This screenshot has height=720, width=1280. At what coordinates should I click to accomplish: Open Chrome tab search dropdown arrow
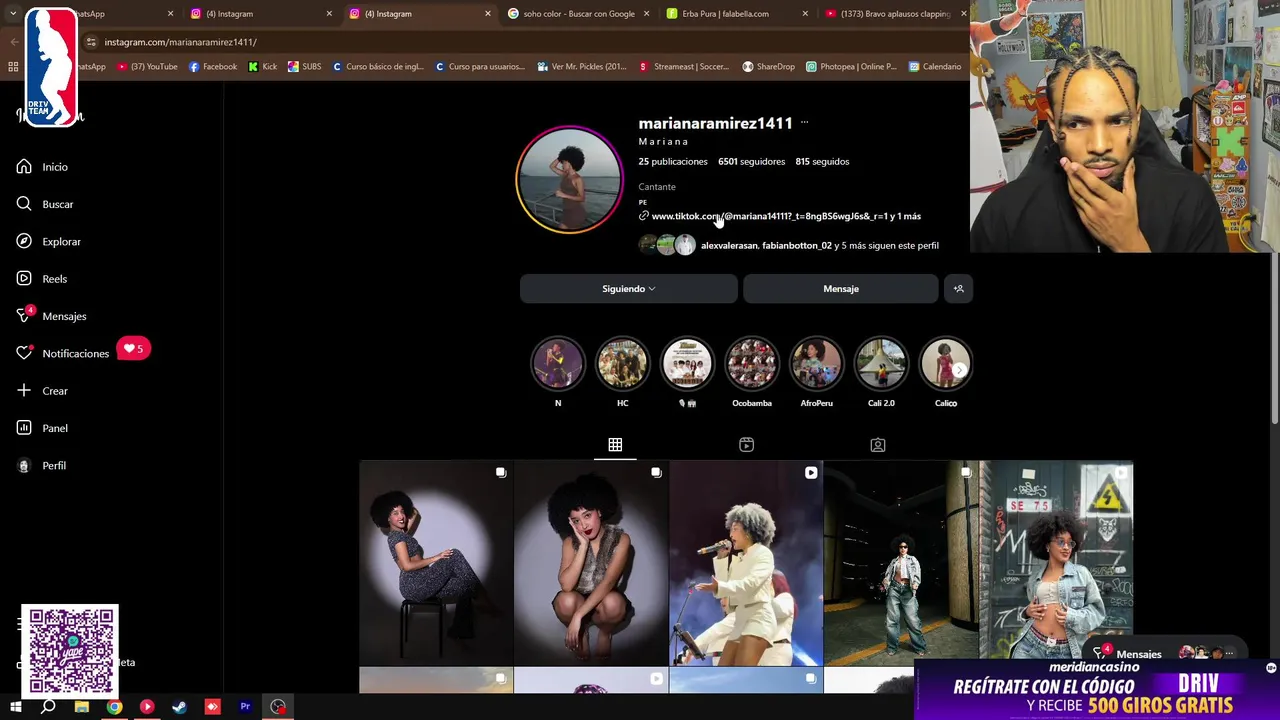coord(13,14)
